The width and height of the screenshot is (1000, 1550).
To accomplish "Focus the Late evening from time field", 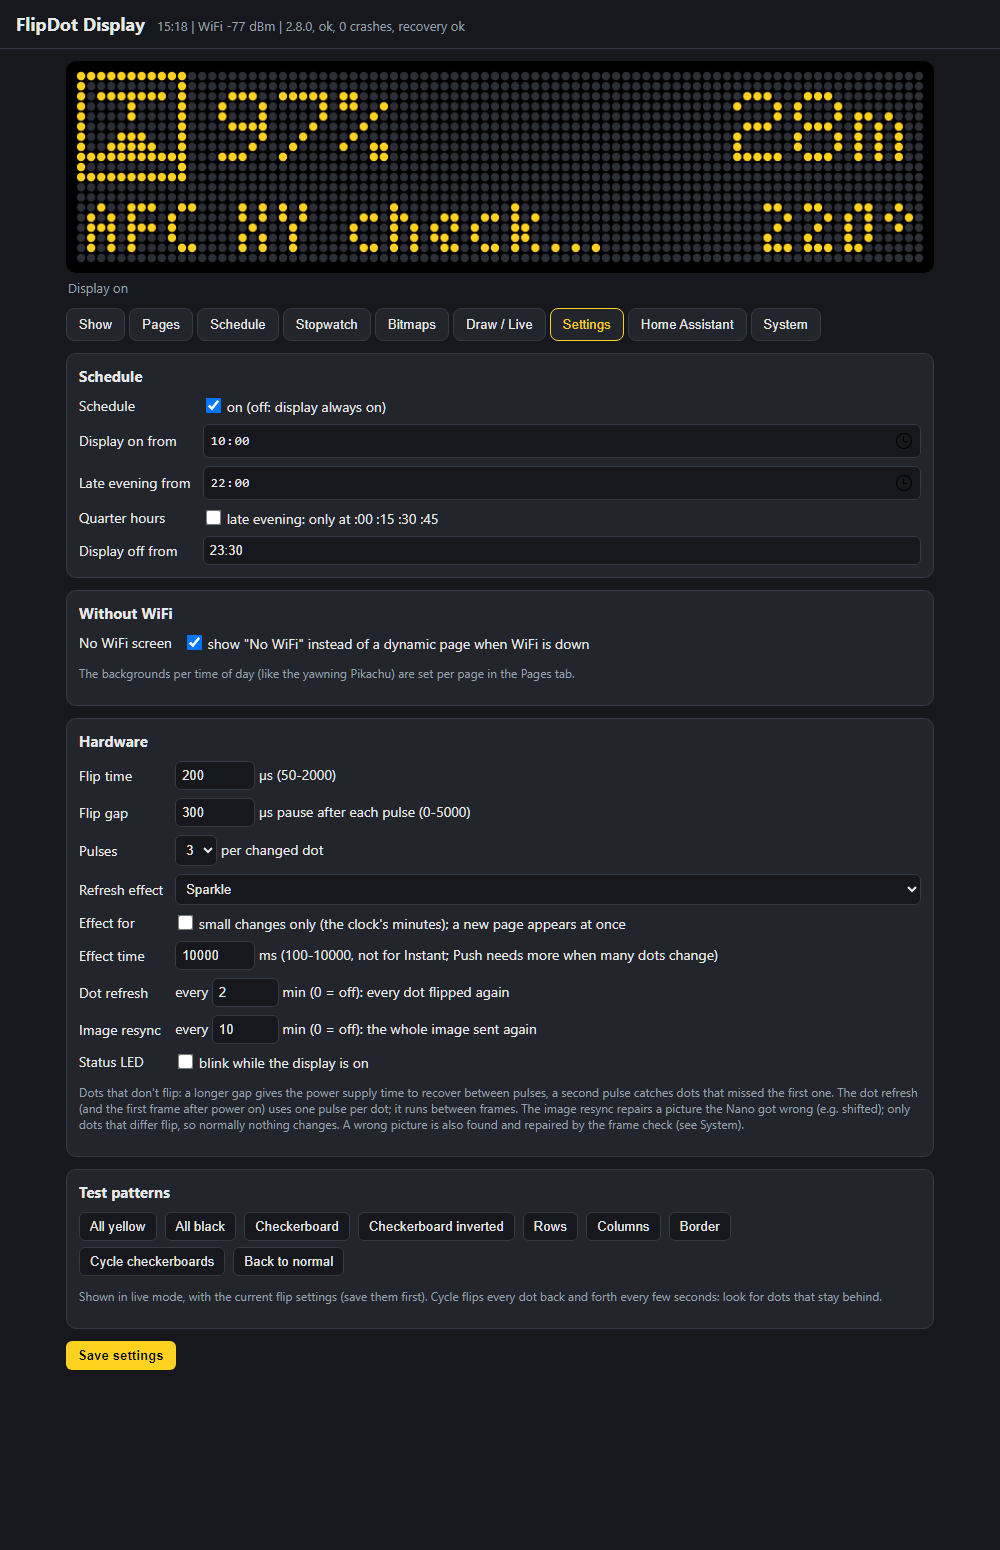I will pyautogui.click(x=562, y=483).
